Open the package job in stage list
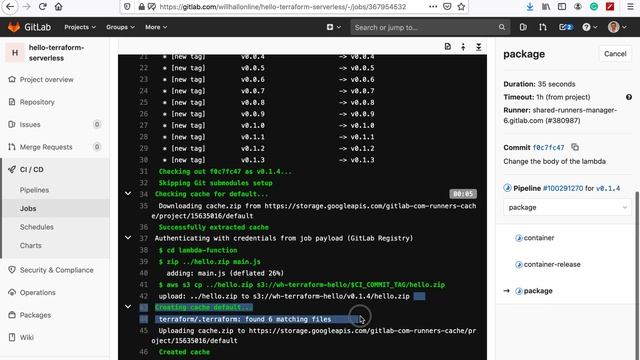 (538, 291)
